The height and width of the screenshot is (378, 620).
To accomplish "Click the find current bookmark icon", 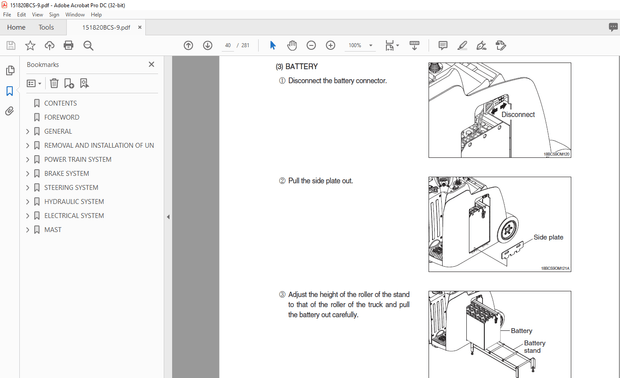I will coord(84,83).
